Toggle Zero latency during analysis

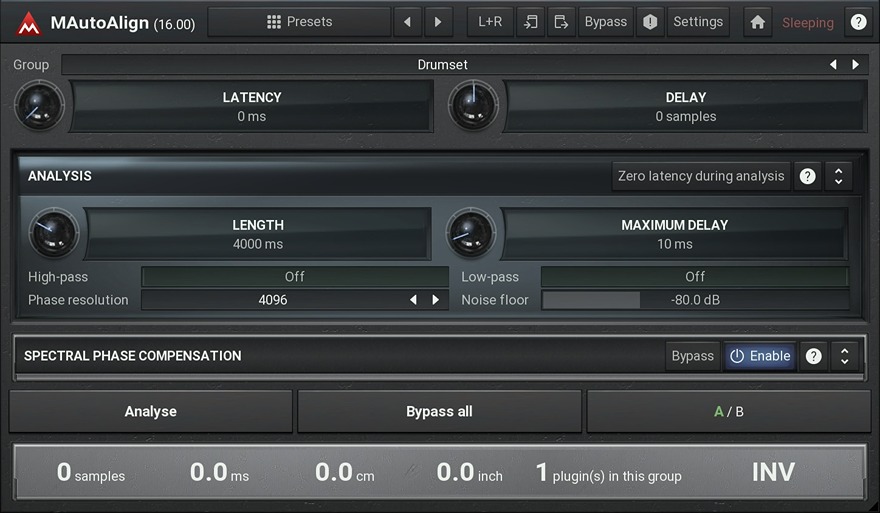point(701,176)
